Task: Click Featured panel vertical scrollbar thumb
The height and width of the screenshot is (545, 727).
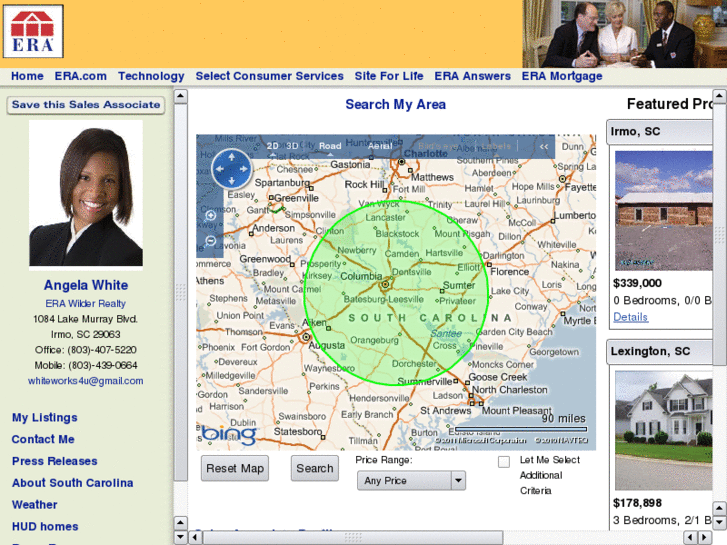Action: [x=719, y=234]
